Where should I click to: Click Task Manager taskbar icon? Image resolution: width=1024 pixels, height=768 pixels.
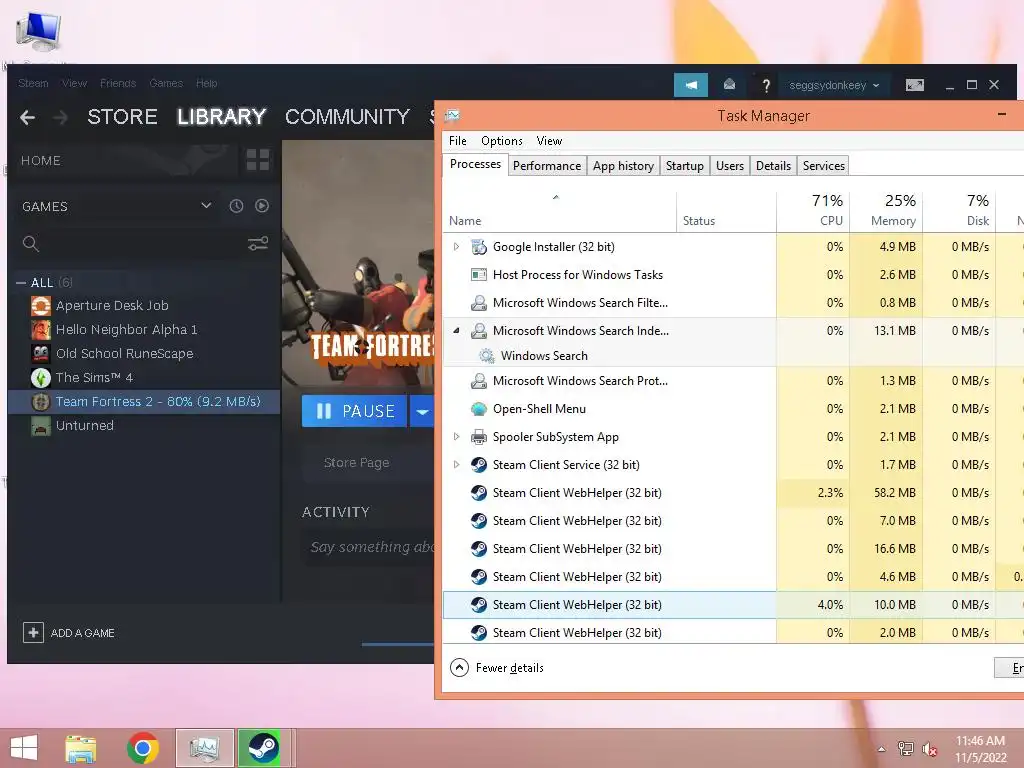(204, 748)
